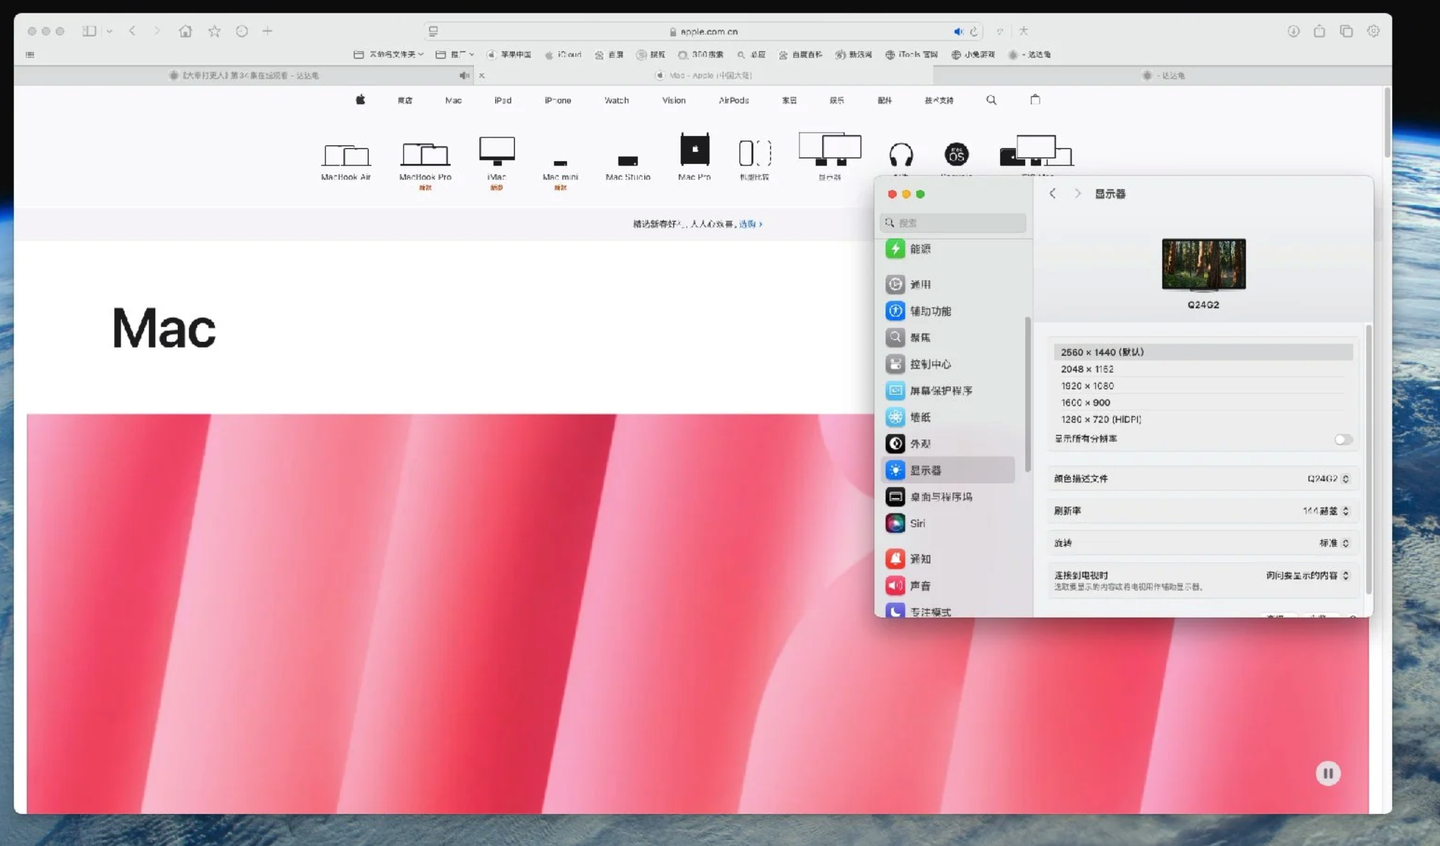
Task: Open the Watch menu in Apple site nav
Action: [617, 100]
